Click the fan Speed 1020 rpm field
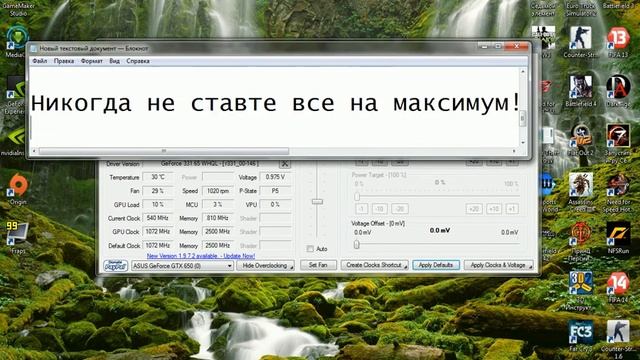 (218, 191)
